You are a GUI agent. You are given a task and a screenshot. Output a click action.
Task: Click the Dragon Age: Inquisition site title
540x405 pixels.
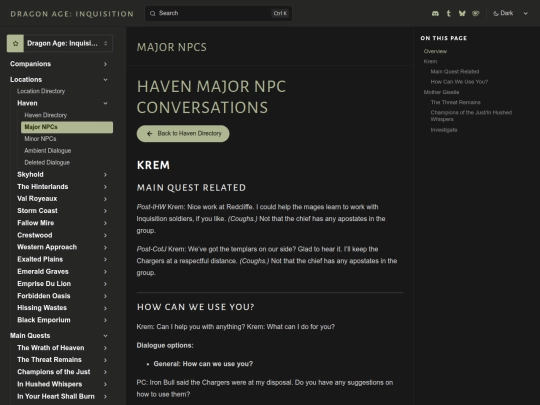pos(72,14)
